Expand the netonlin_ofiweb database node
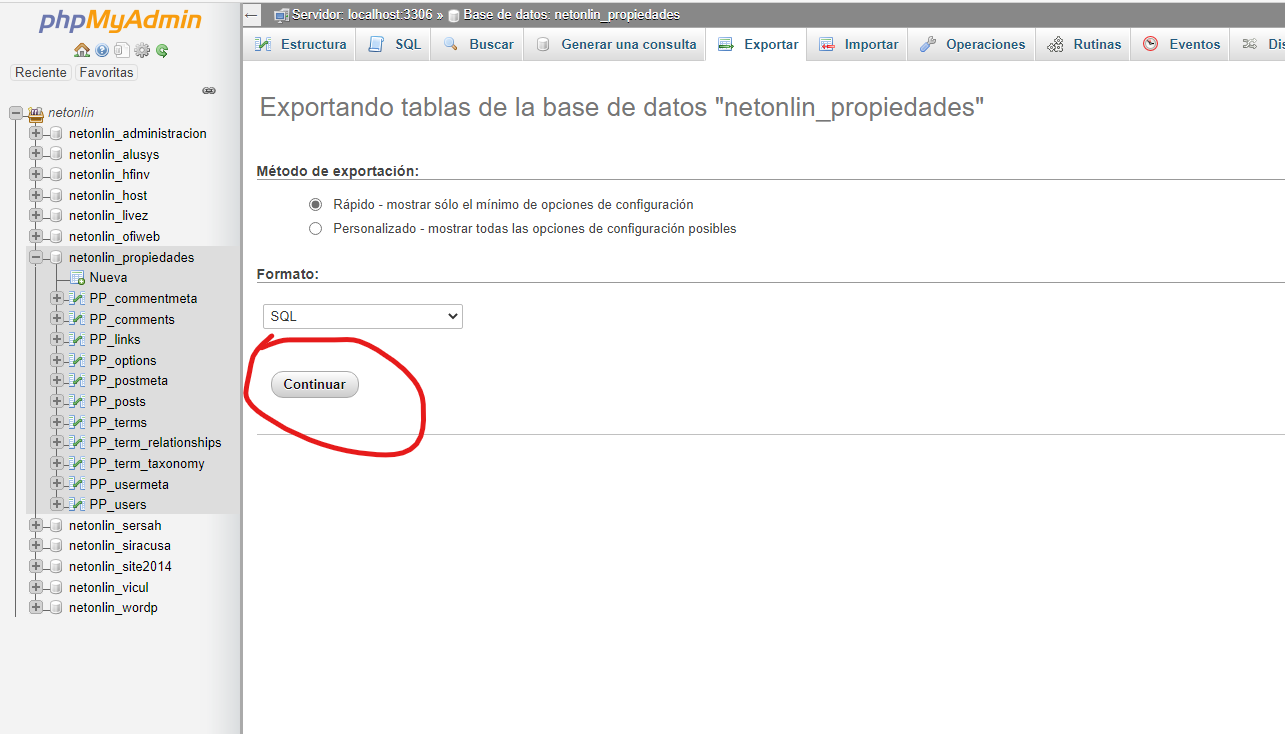The image size is (1285, 734). [x=36, y=236]
